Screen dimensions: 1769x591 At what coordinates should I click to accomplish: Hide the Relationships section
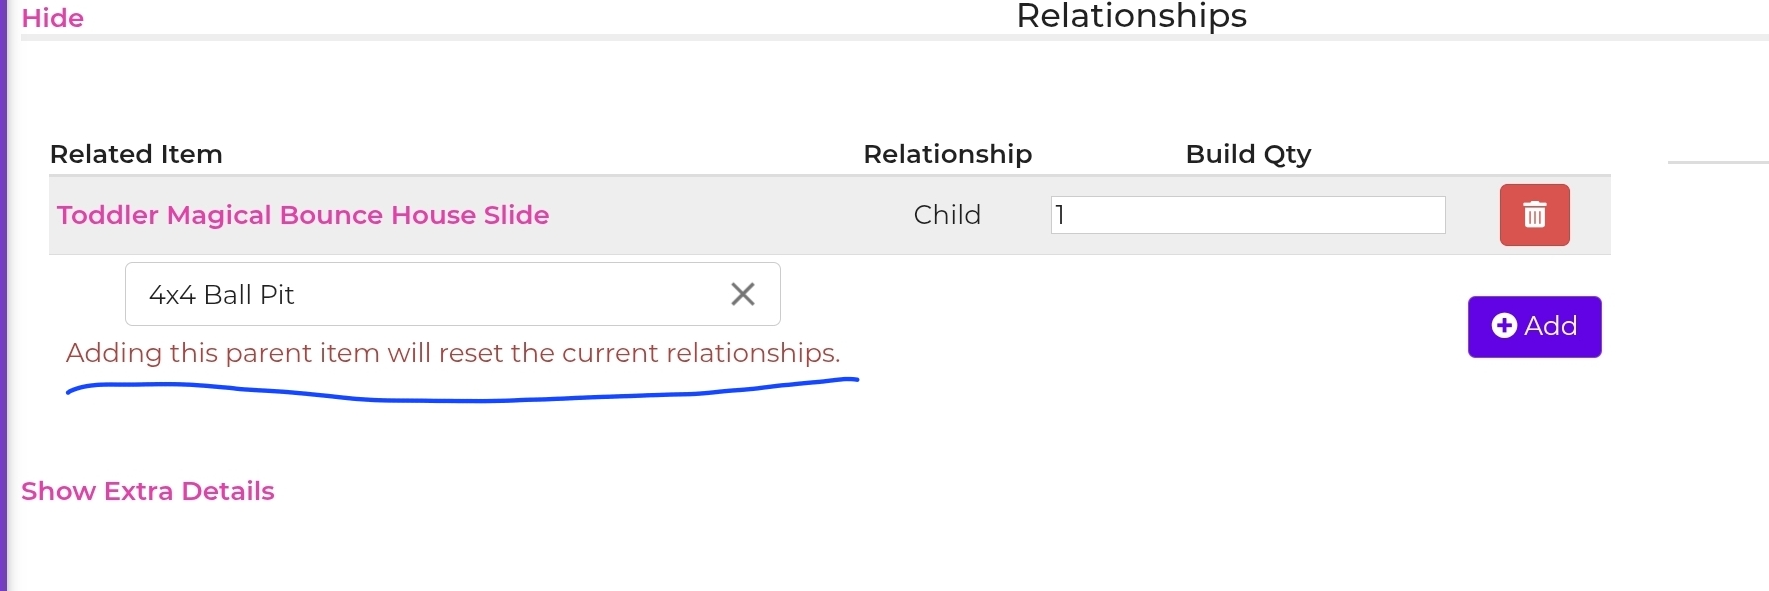[52, 18]
